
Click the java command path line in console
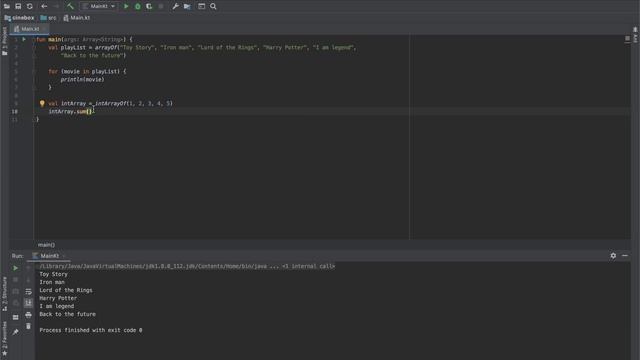tap(187, 266)
